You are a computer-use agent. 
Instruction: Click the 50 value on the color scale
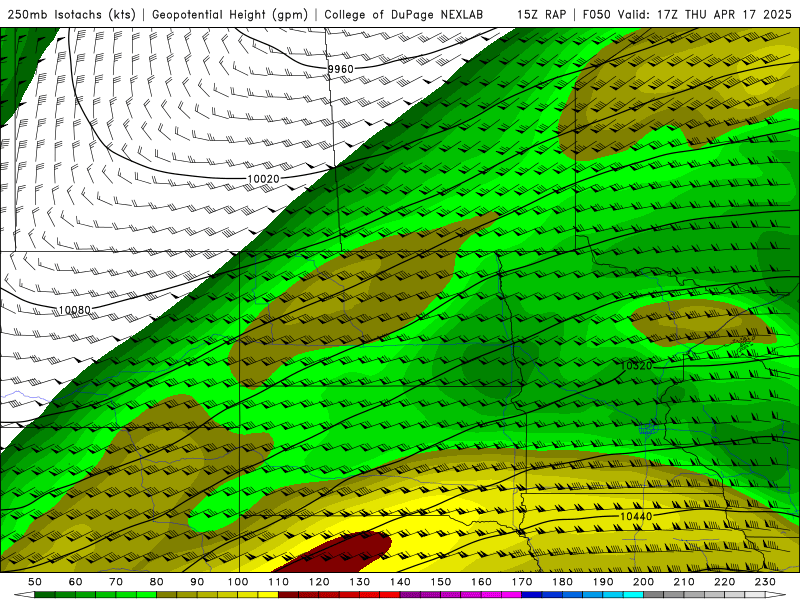click(35, 582)
